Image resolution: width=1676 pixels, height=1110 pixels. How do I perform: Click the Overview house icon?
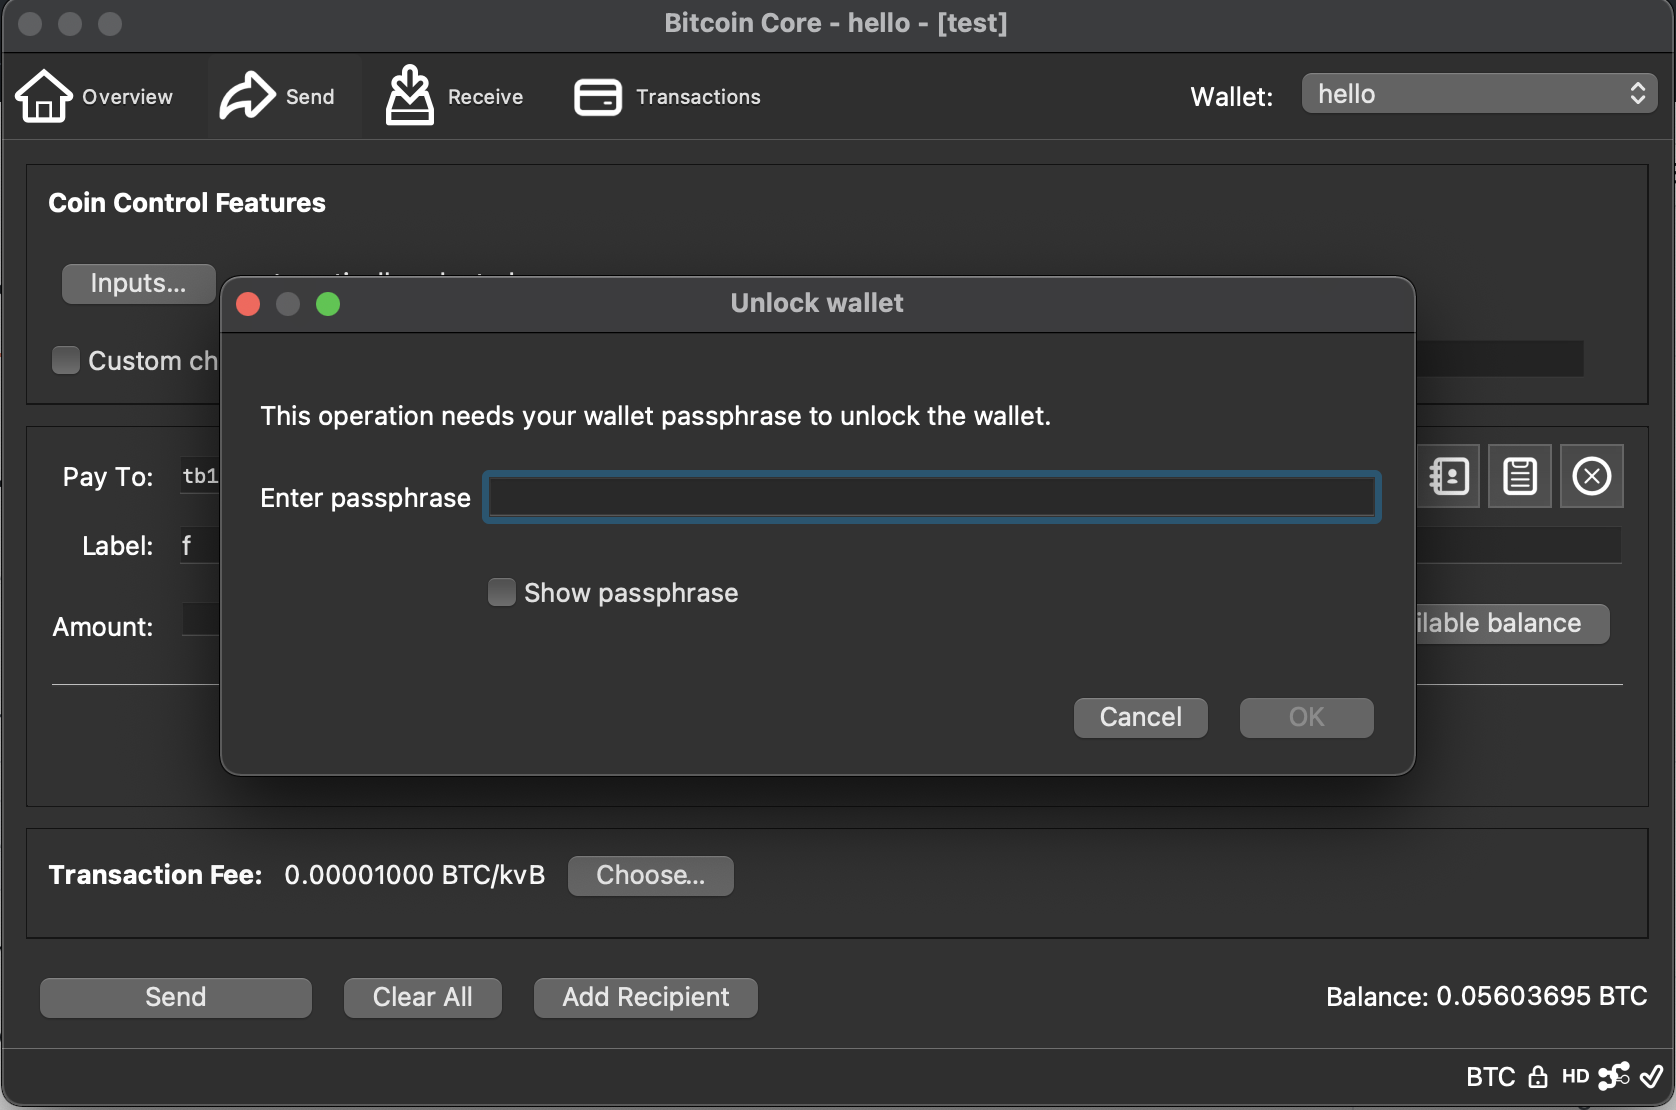44,96
